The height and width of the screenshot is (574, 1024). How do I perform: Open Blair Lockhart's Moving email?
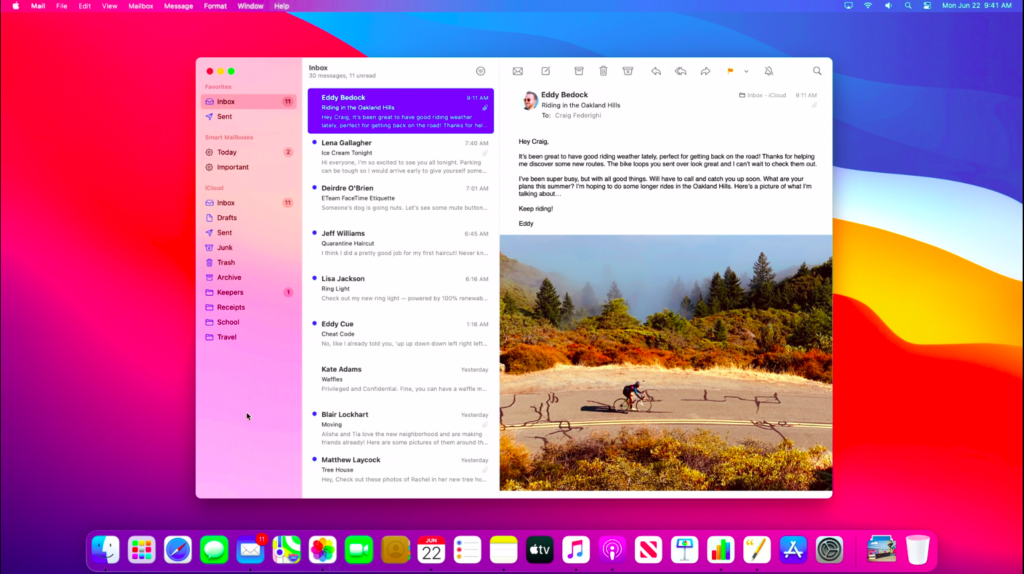tap(400, 428)
